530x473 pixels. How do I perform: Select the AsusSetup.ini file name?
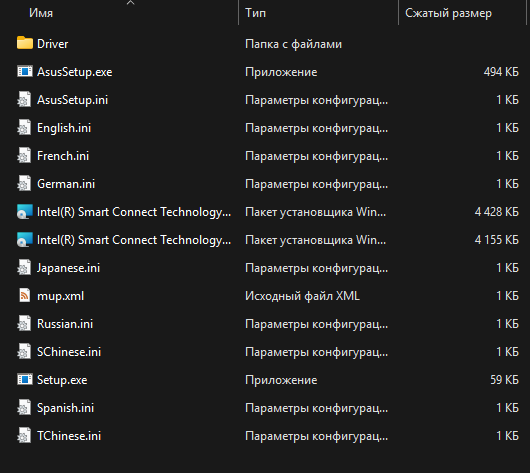pos(72,100)
